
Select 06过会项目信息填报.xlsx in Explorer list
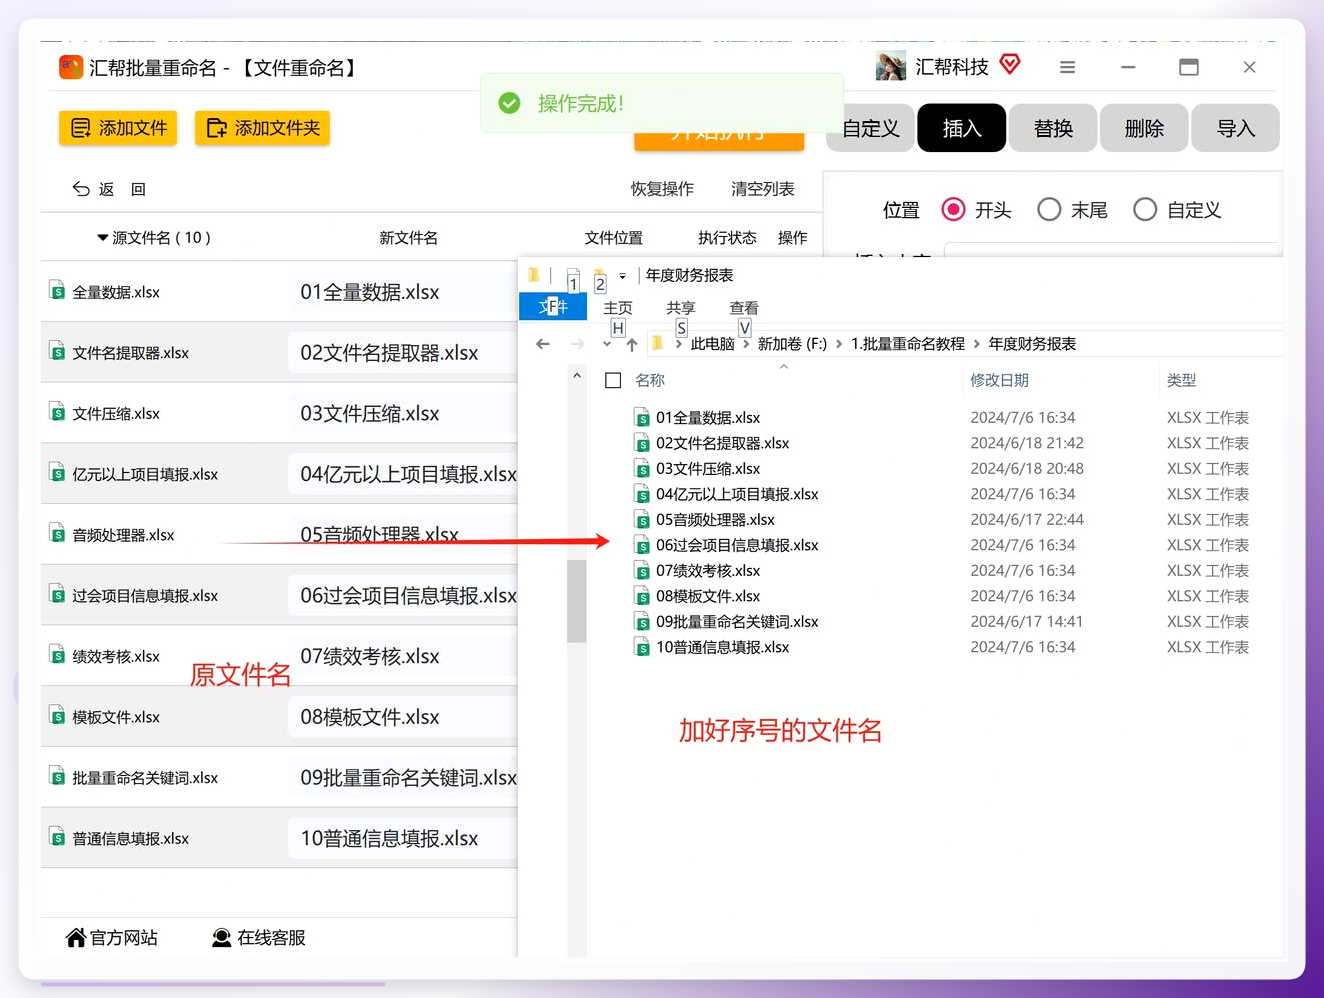737,545
